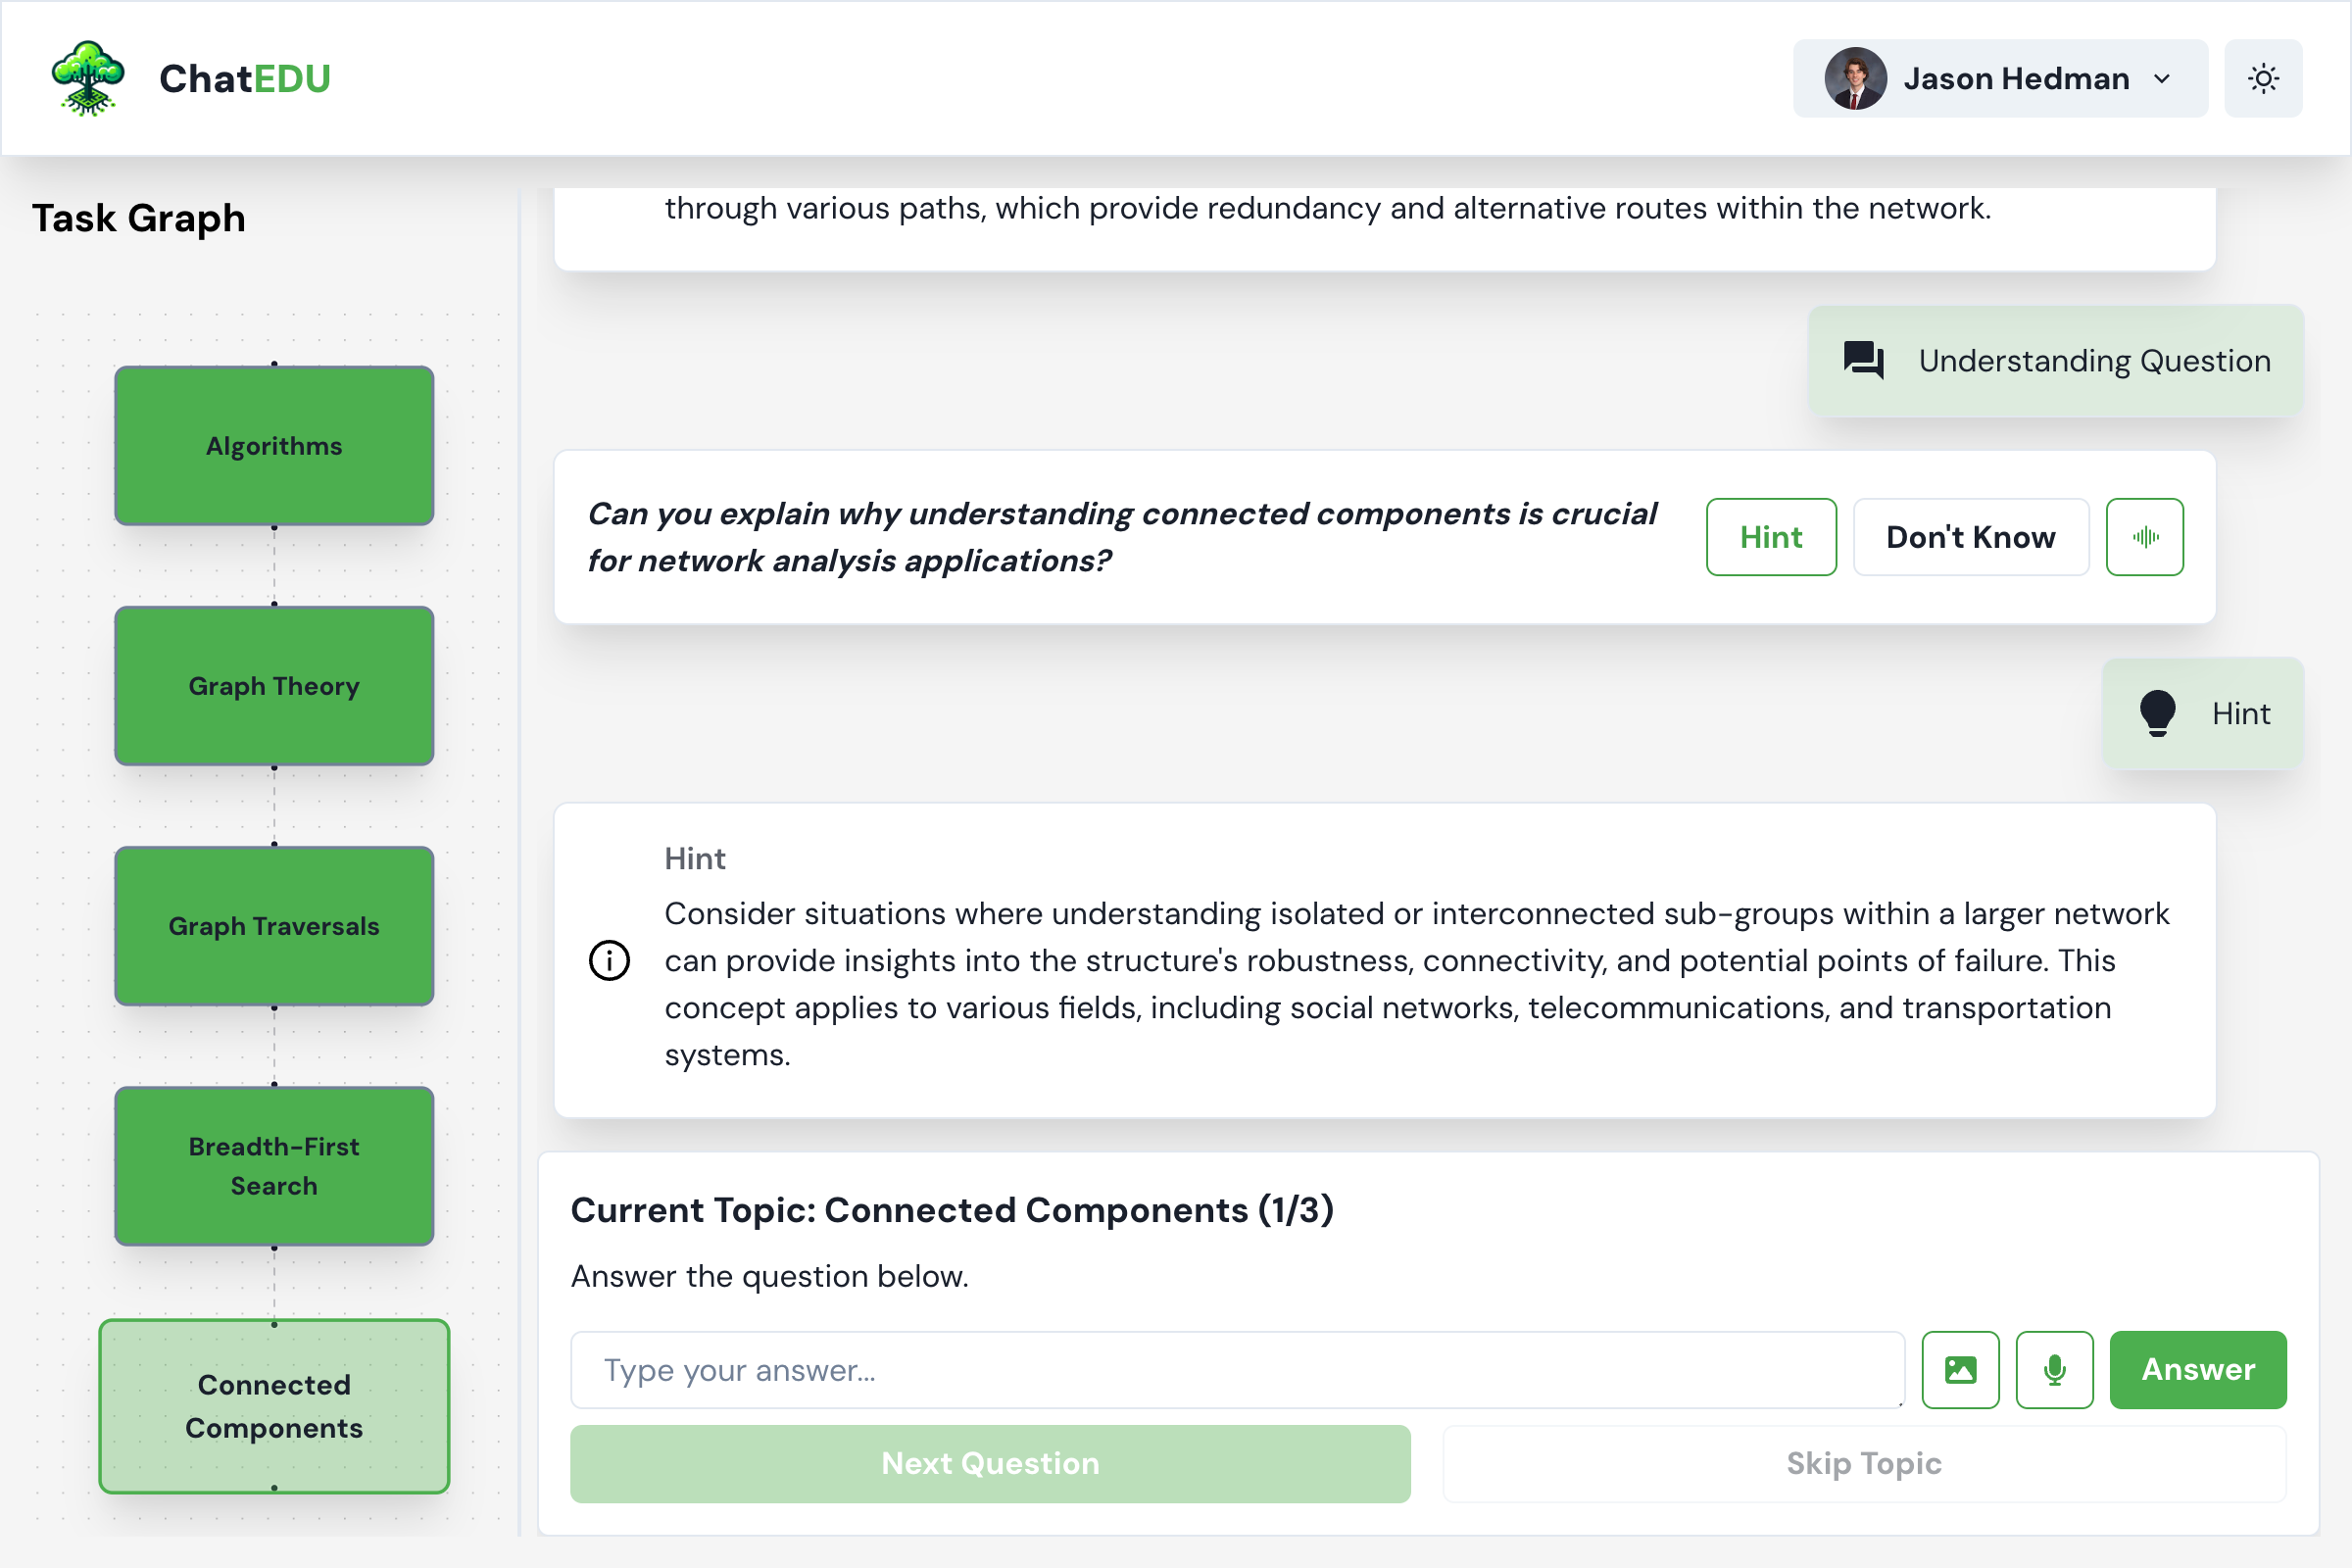Focus the Type your answer field
The width and height of the screenshot is (2352, 1568).
click(1236, 1369)
